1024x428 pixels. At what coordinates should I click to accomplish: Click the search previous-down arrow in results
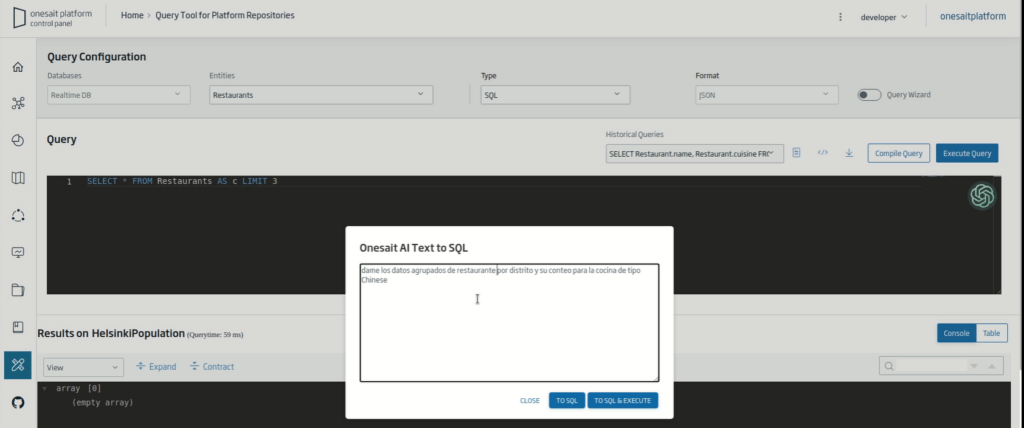[974, 367]
